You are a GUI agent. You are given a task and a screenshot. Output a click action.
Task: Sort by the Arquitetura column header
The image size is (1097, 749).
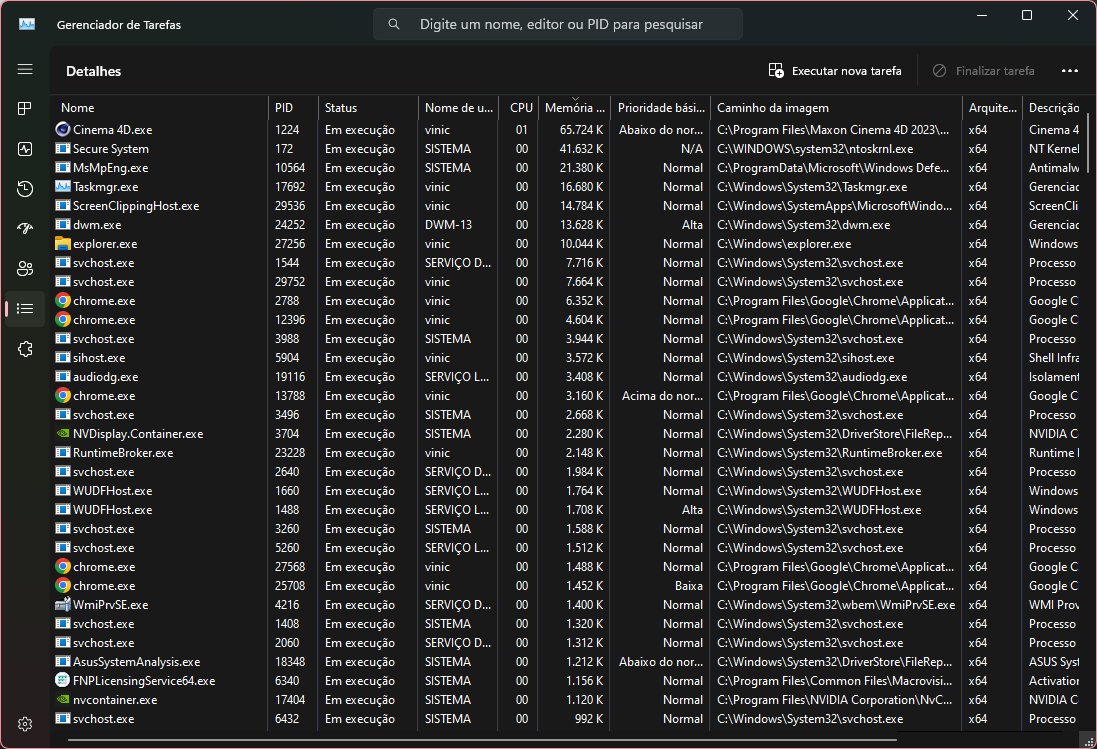pyautogui.click(x=993, y=108)
